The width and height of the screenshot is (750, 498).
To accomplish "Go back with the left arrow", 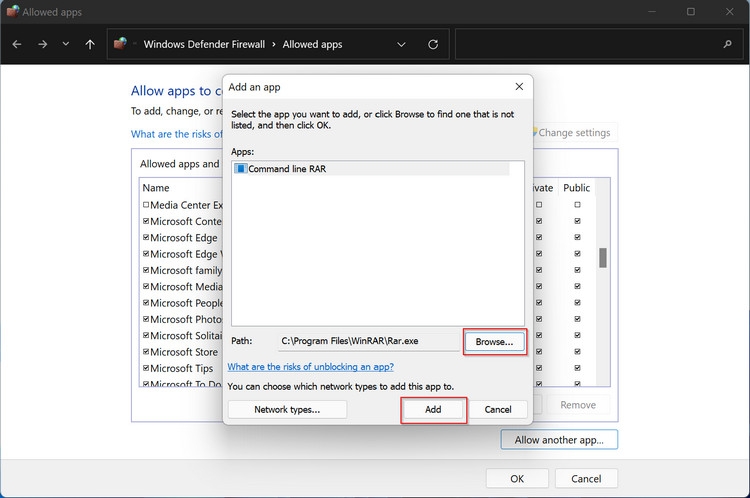I will point(17,44).
